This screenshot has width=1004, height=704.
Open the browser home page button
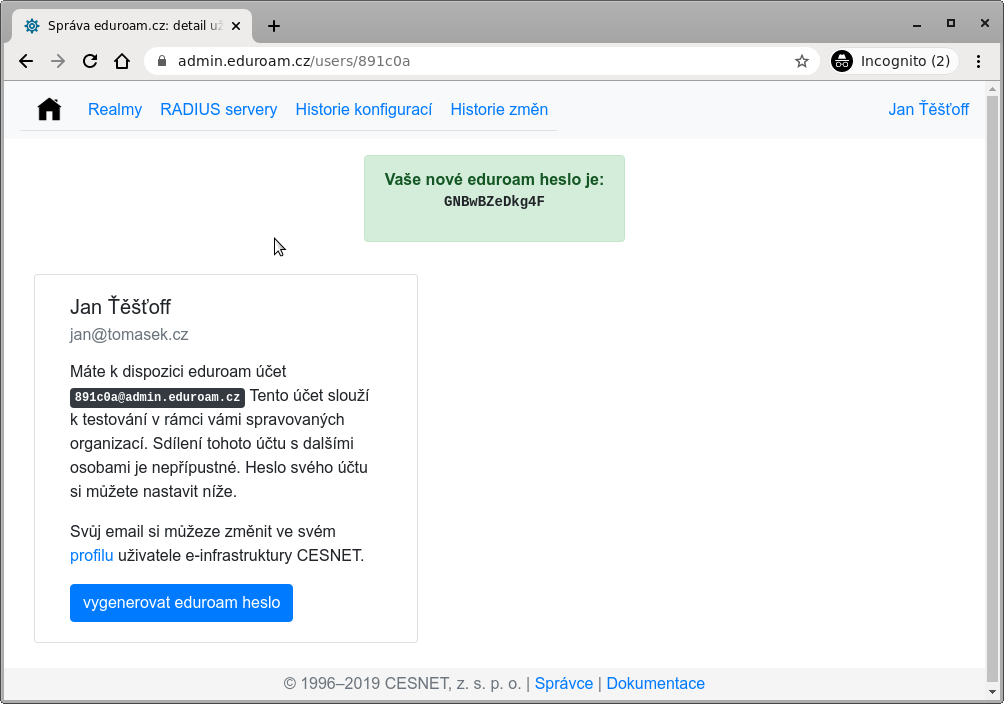pos(122,61)
